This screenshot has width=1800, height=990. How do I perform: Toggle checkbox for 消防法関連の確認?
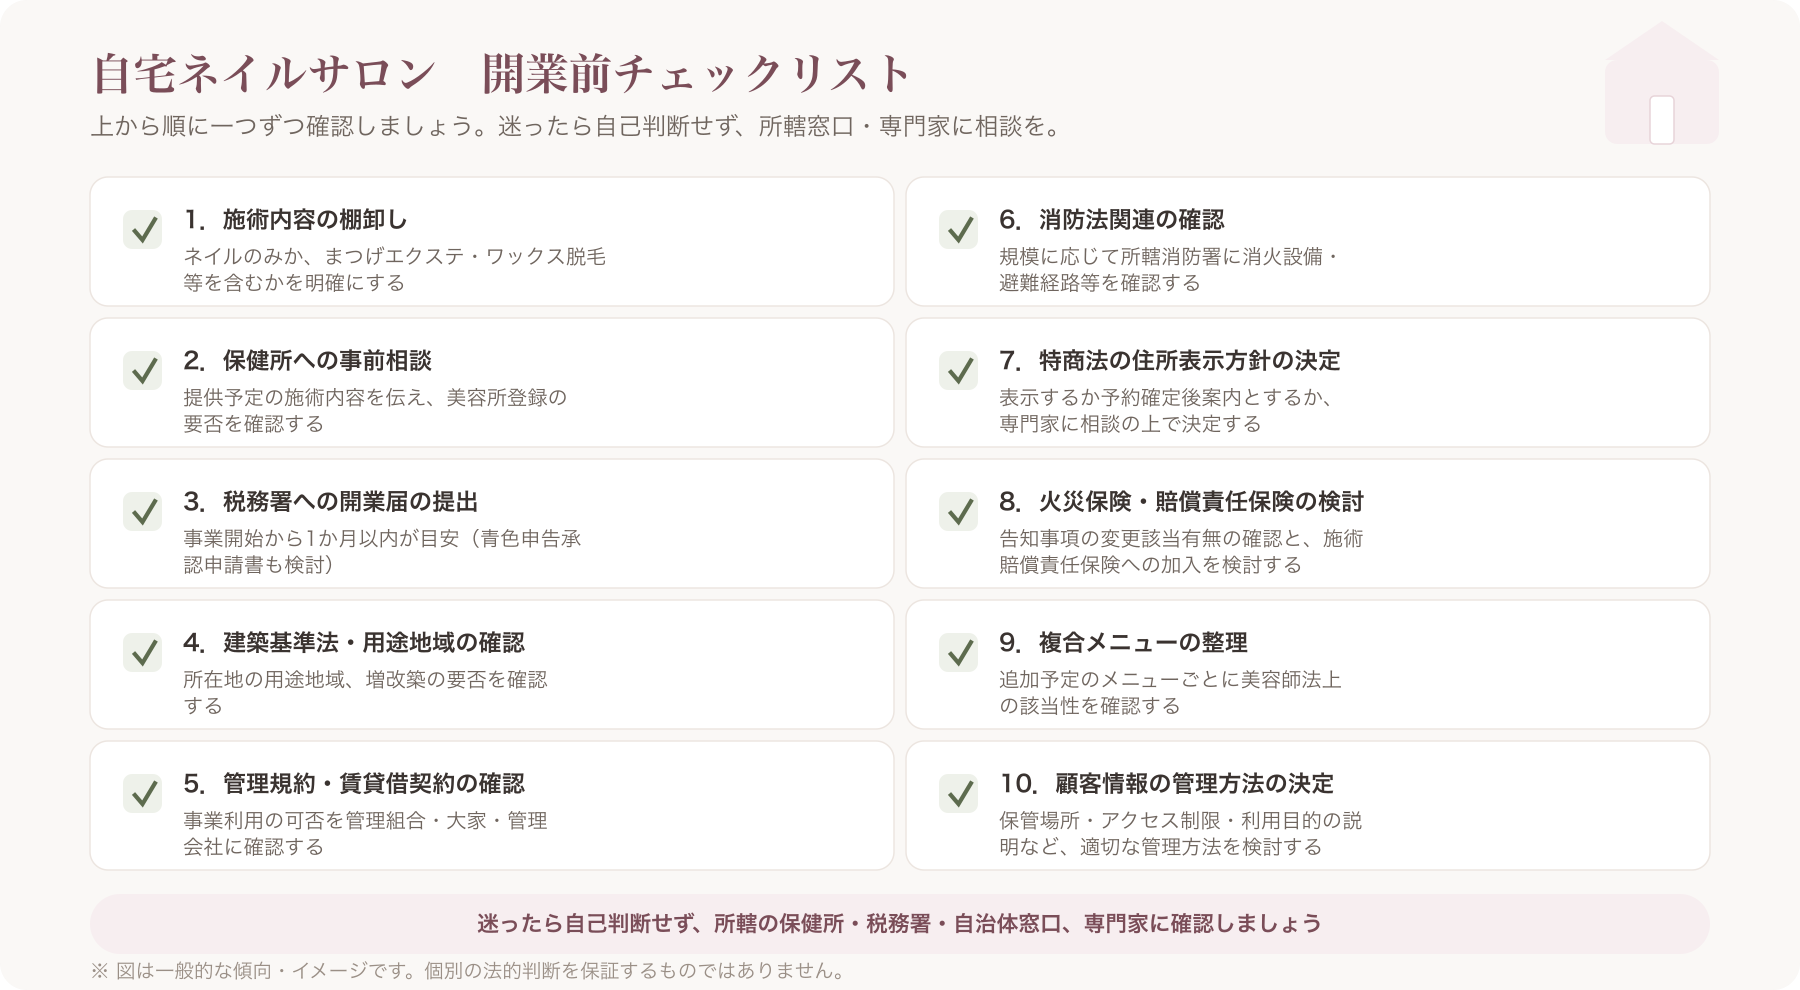pyautogui.click(x=959, y=230)
